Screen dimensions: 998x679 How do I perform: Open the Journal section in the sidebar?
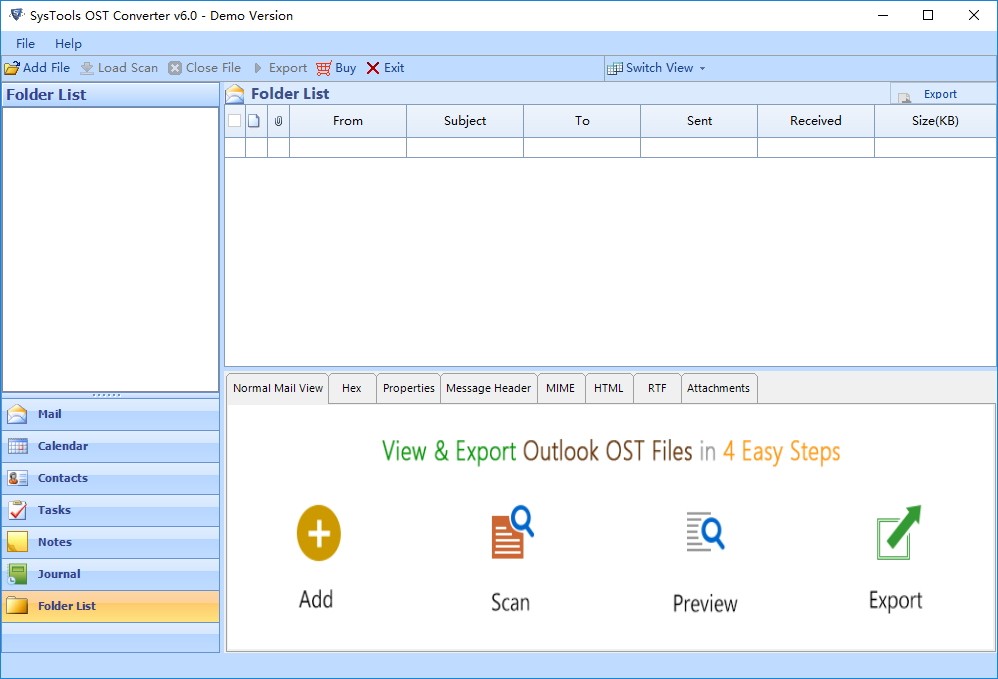tap(111, 574)
